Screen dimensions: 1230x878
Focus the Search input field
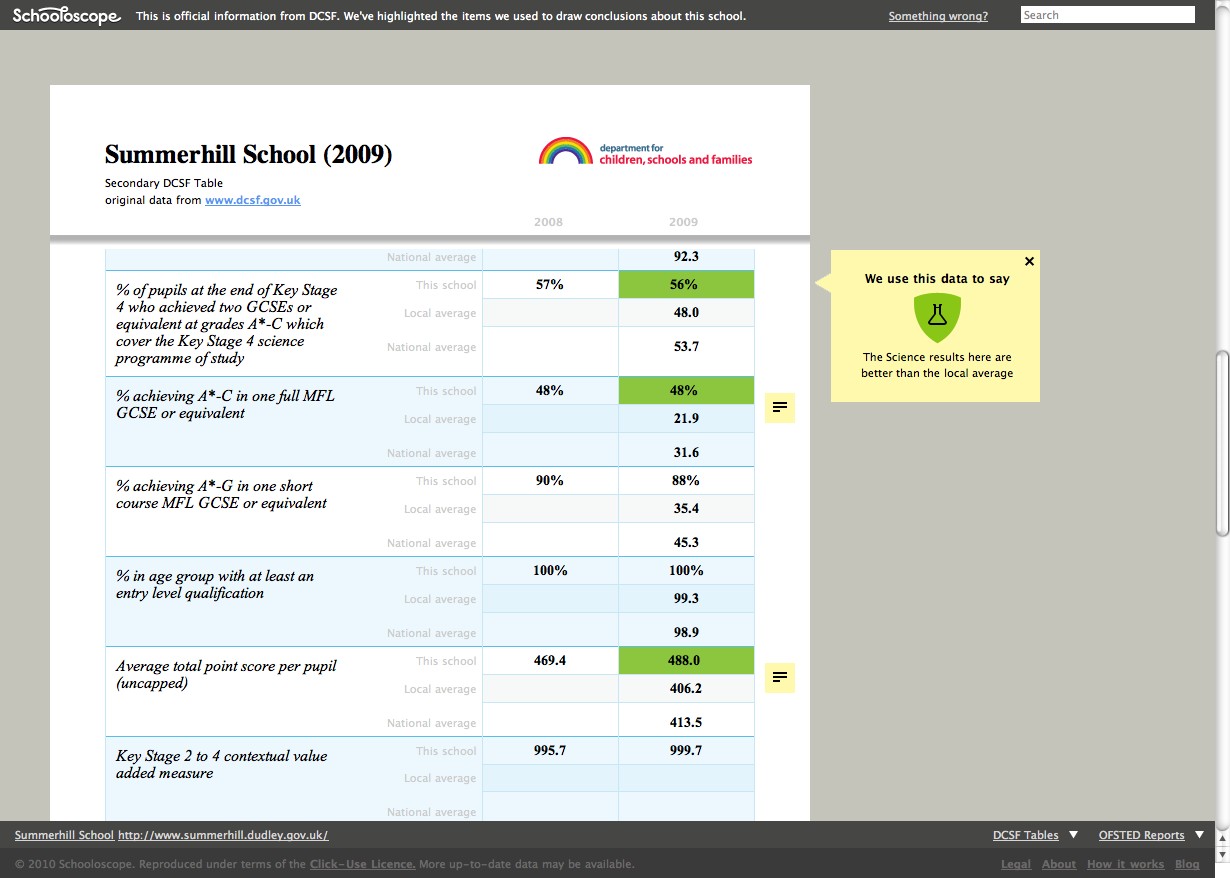pyautogui.click(x=1108, y=15)
